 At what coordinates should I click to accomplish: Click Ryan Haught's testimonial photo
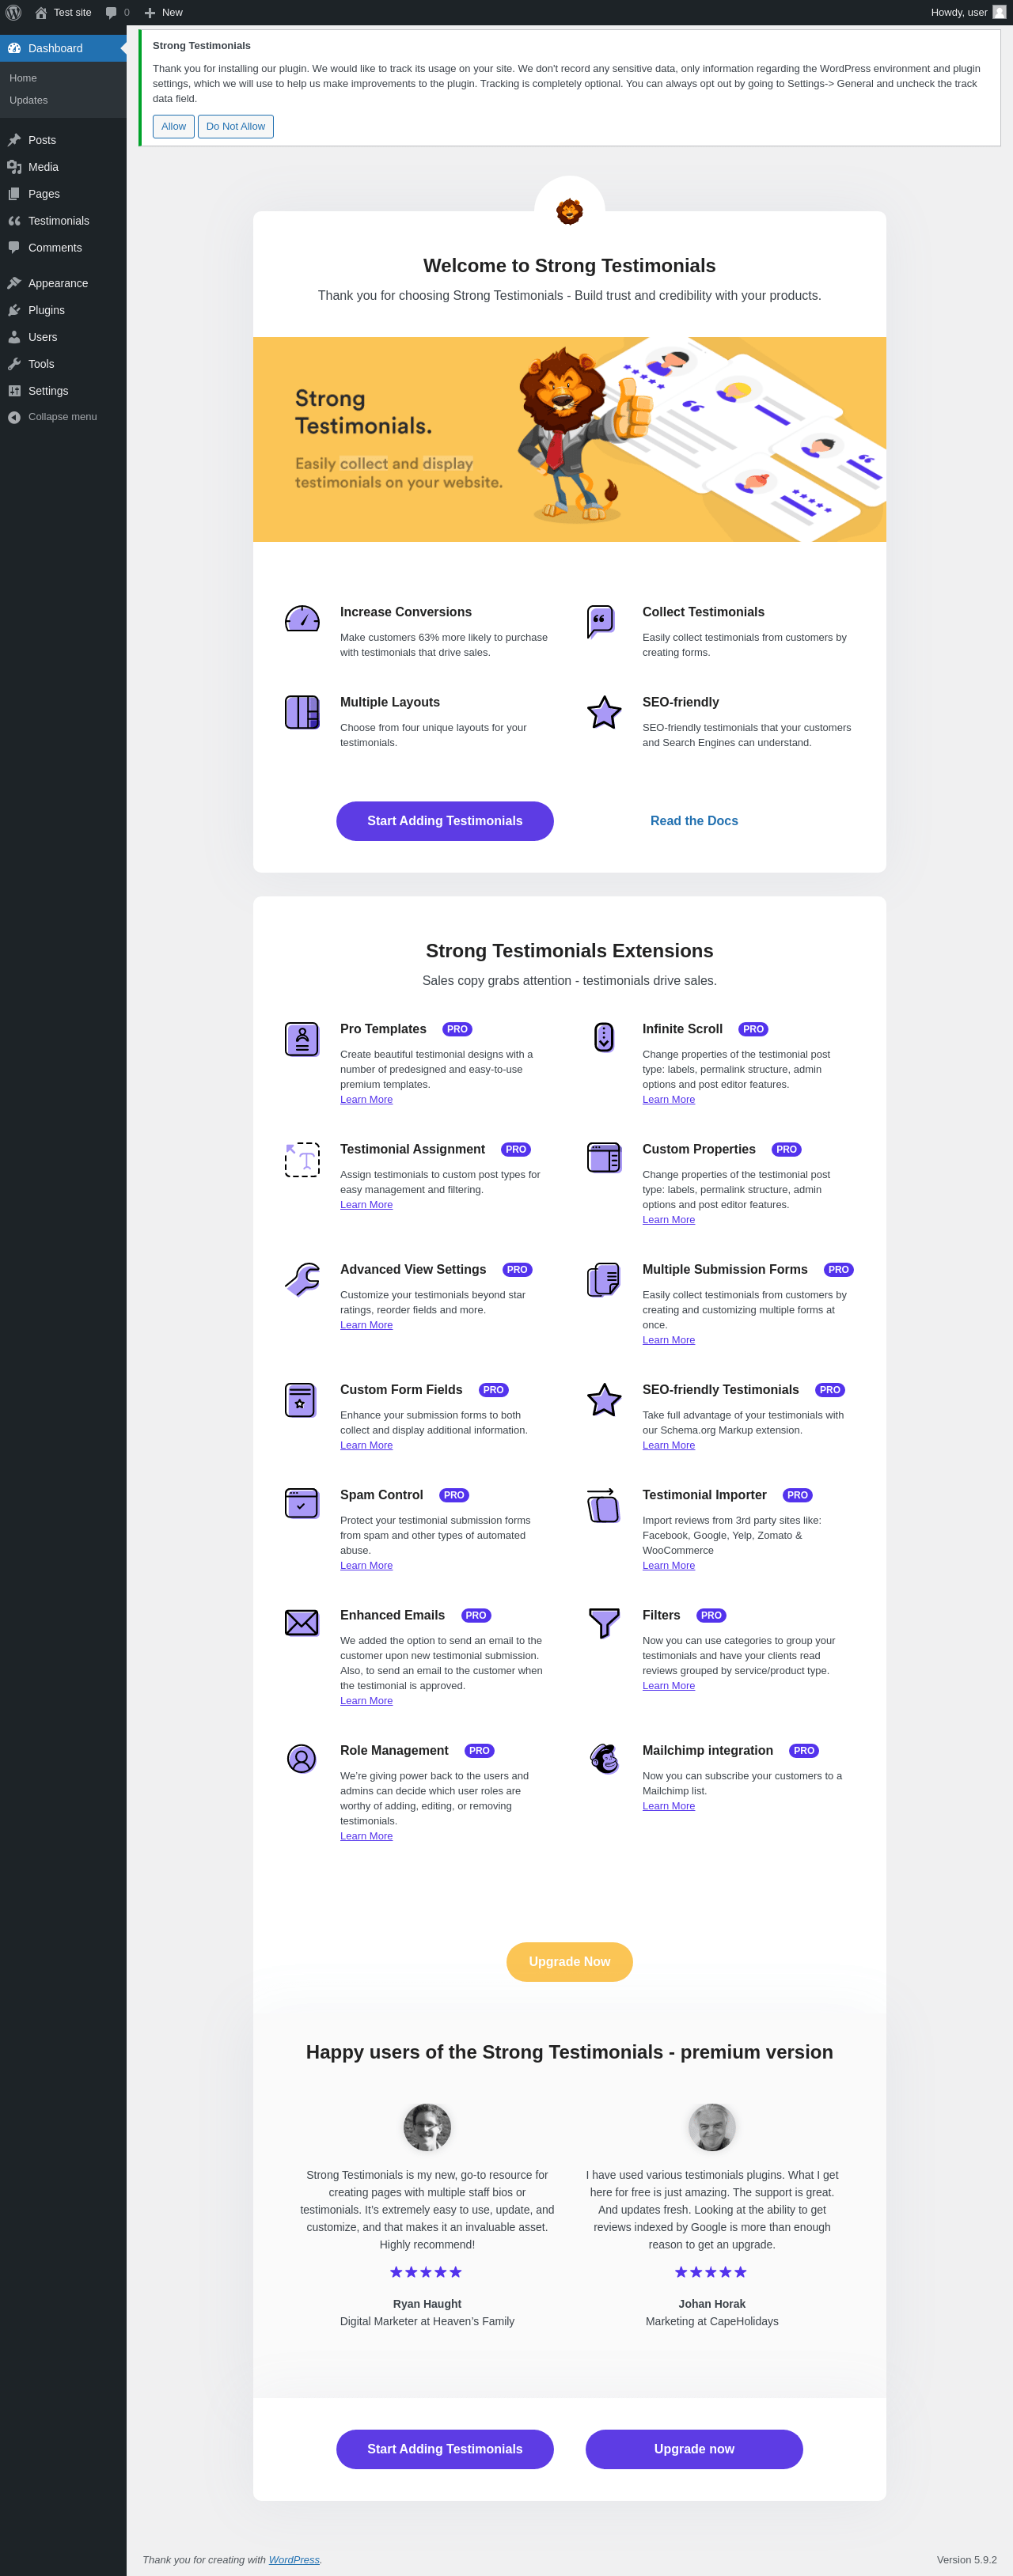(x=427, y=2127)
